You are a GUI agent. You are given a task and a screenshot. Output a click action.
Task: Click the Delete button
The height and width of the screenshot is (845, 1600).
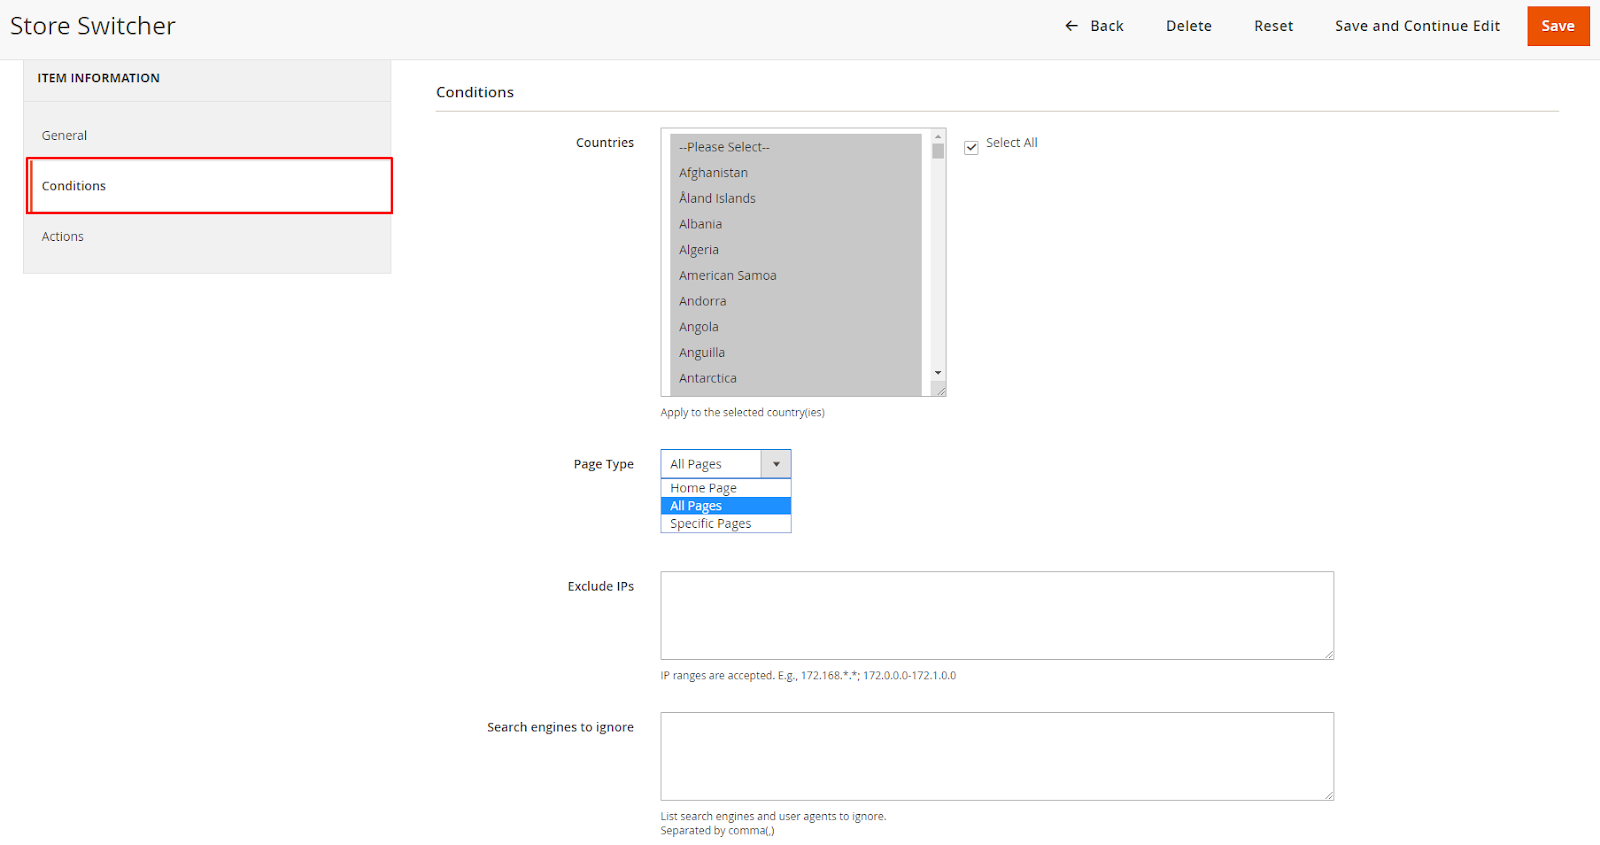tap(1188, 26)
